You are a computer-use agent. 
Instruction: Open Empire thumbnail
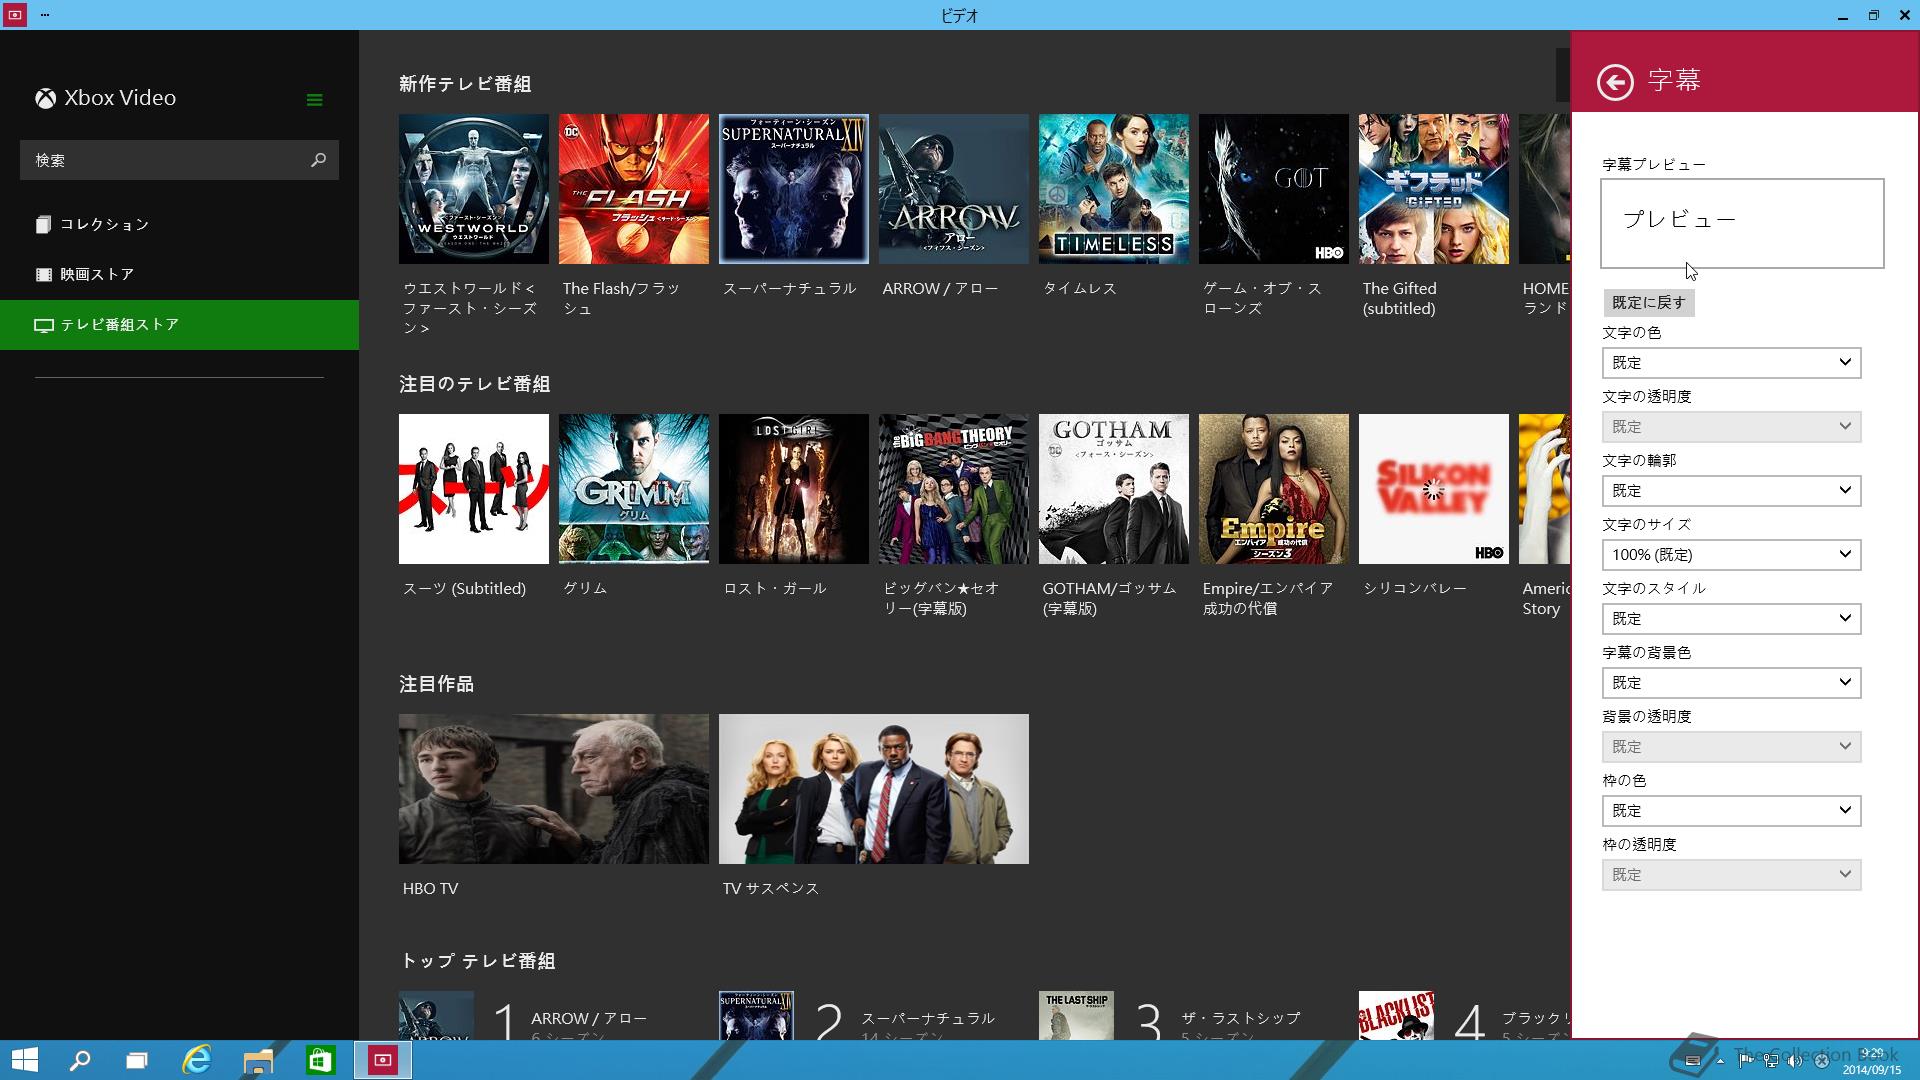(1274, 489)
